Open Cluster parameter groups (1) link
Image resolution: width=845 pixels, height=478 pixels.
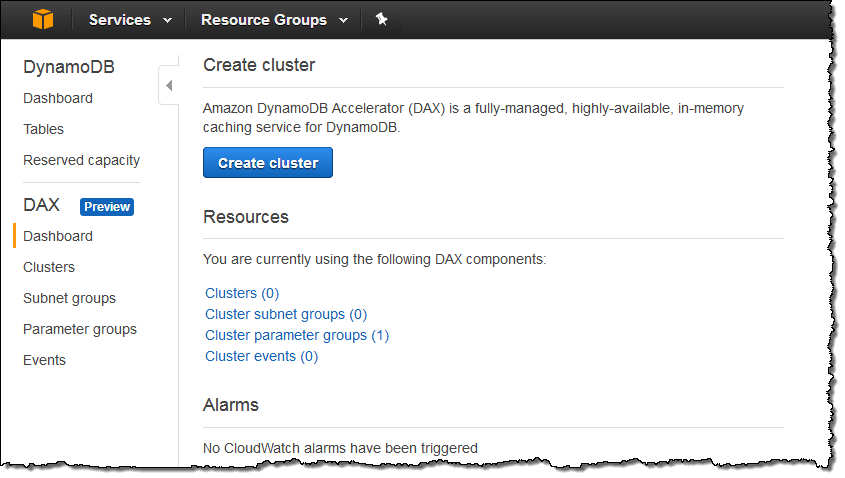[296, 335]
